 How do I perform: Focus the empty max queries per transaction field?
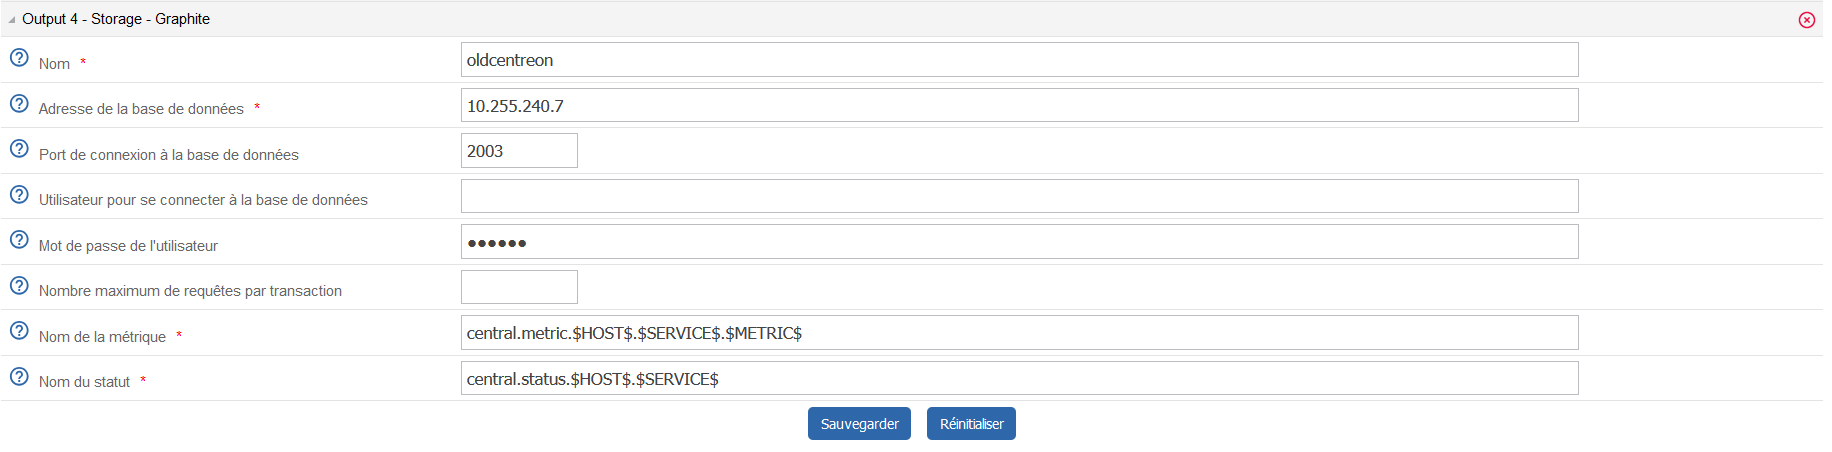519,287
